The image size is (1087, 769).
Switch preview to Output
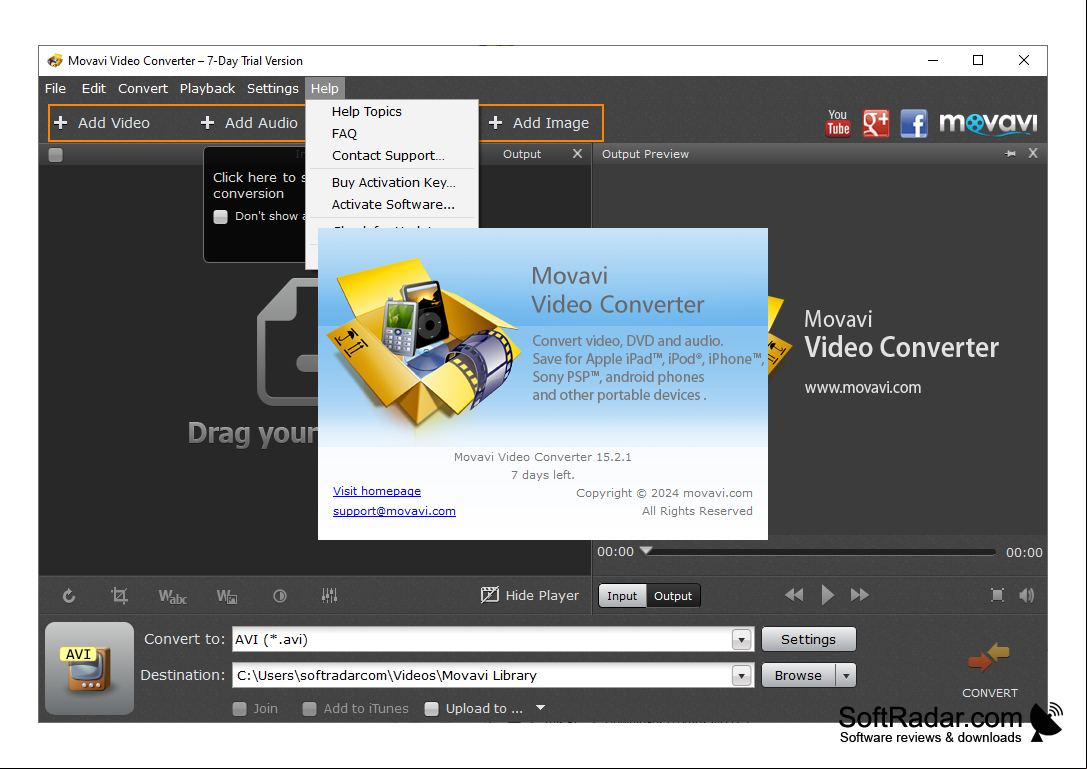[x=673, y=596]
